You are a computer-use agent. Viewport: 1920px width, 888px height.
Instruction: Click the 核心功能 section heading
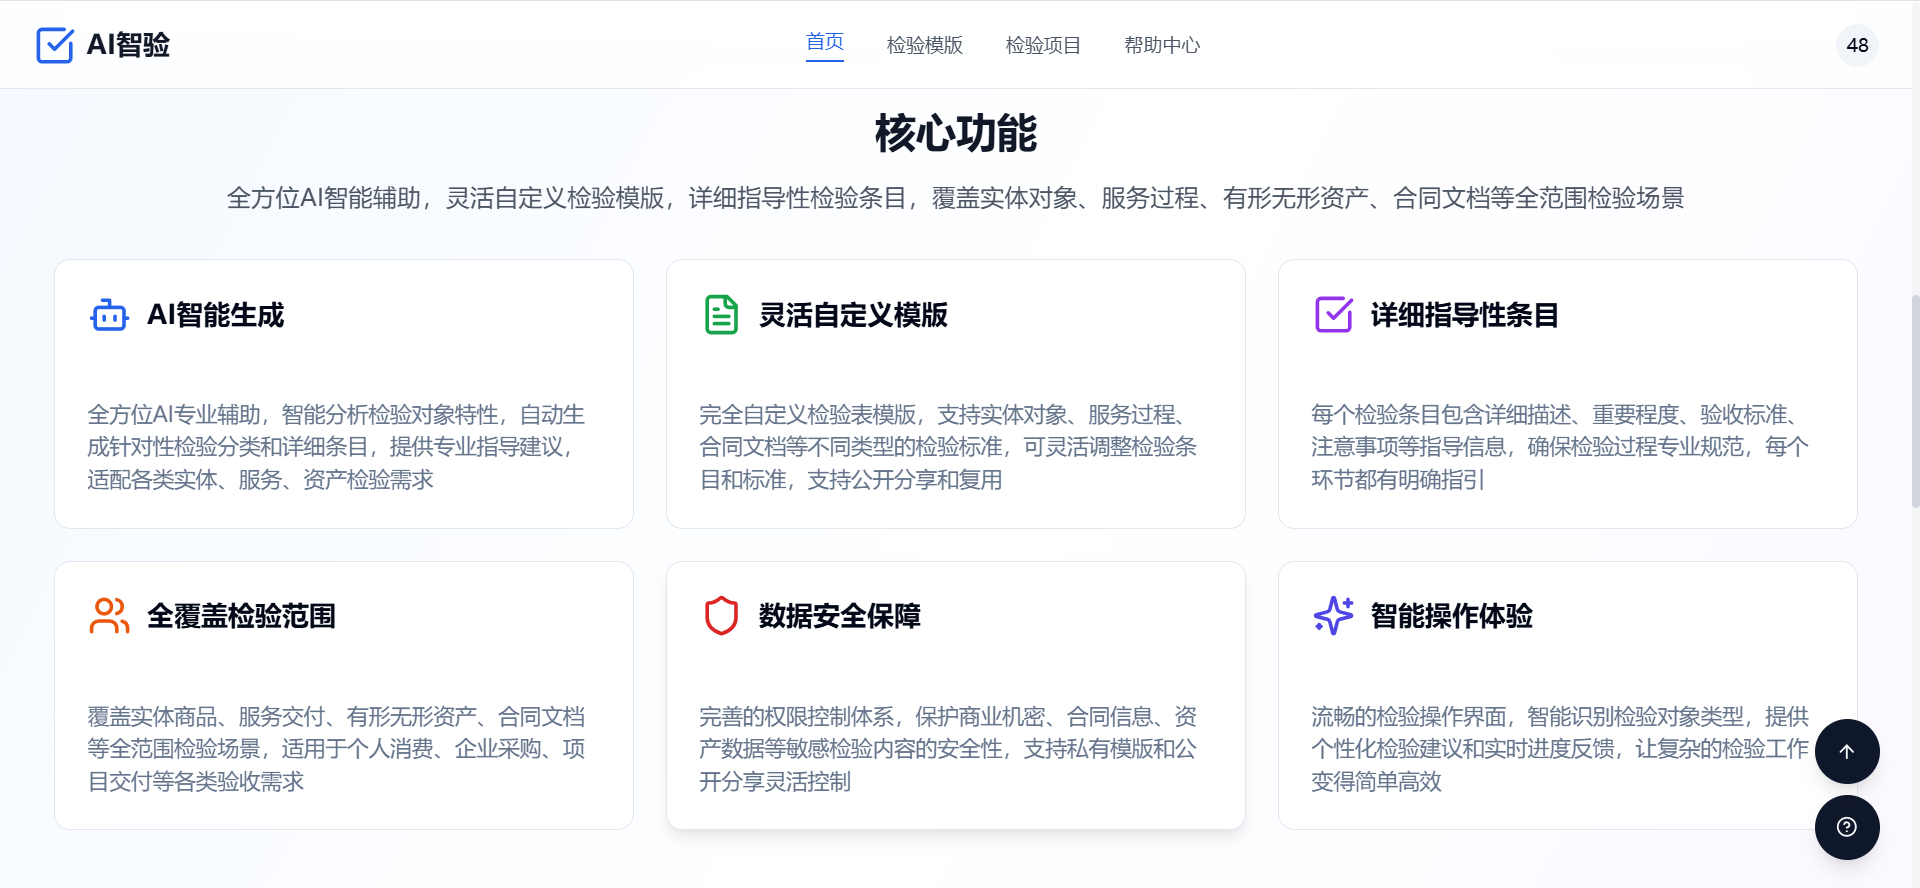pyautogui.click(x=955, y=133)
